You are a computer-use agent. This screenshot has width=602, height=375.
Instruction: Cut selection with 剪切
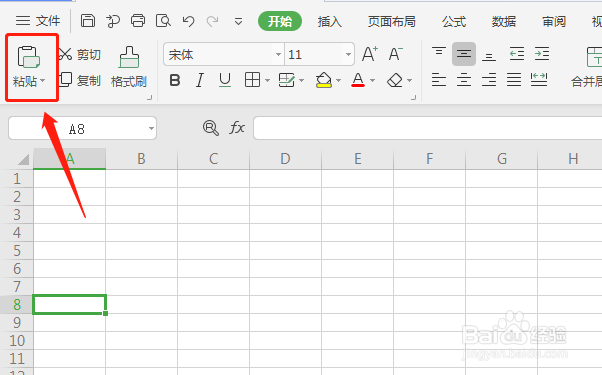pyautogui.click(x=79, y=55)
